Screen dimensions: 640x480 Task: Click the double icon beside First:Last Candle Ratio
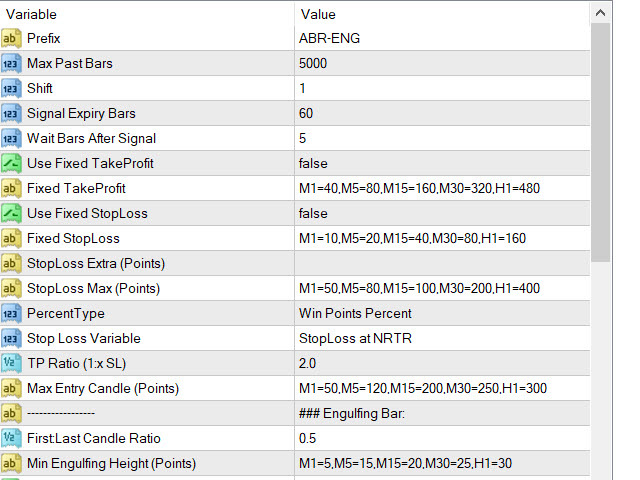pyautogui.click(x=11, y=438)
